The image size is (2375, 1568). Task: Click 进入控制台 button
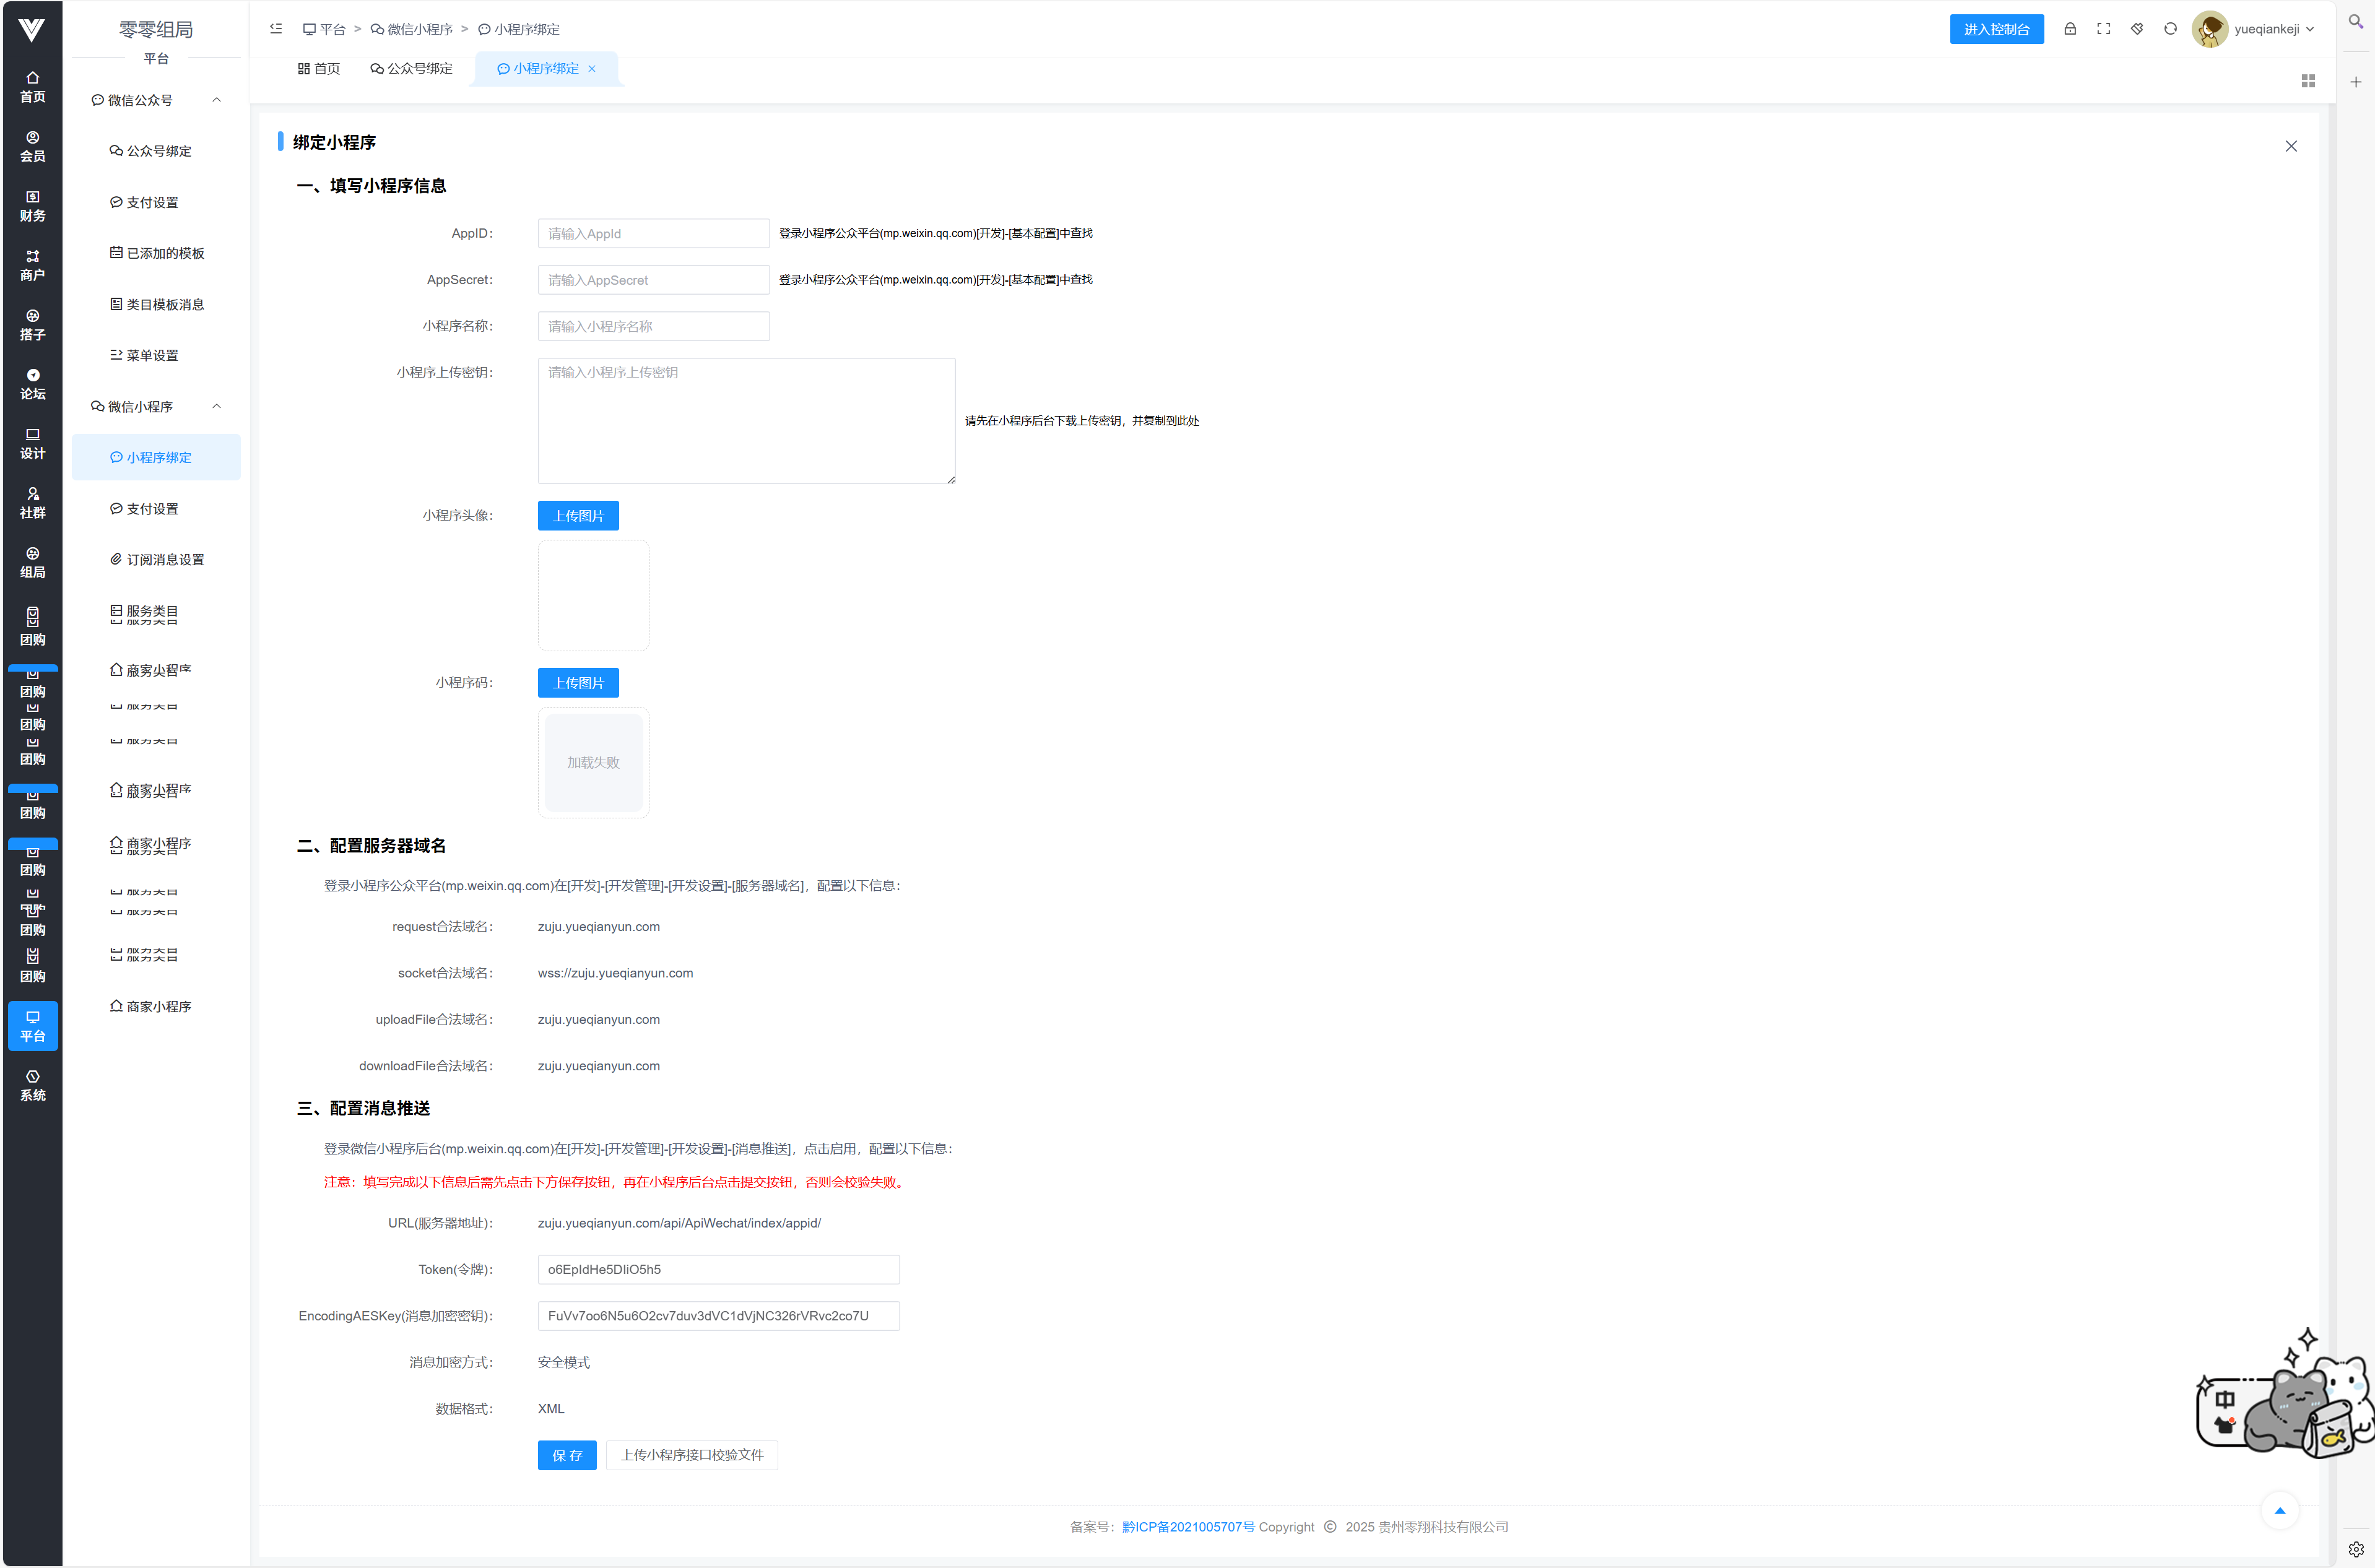pyautogui.click(x=1996, y=29)
